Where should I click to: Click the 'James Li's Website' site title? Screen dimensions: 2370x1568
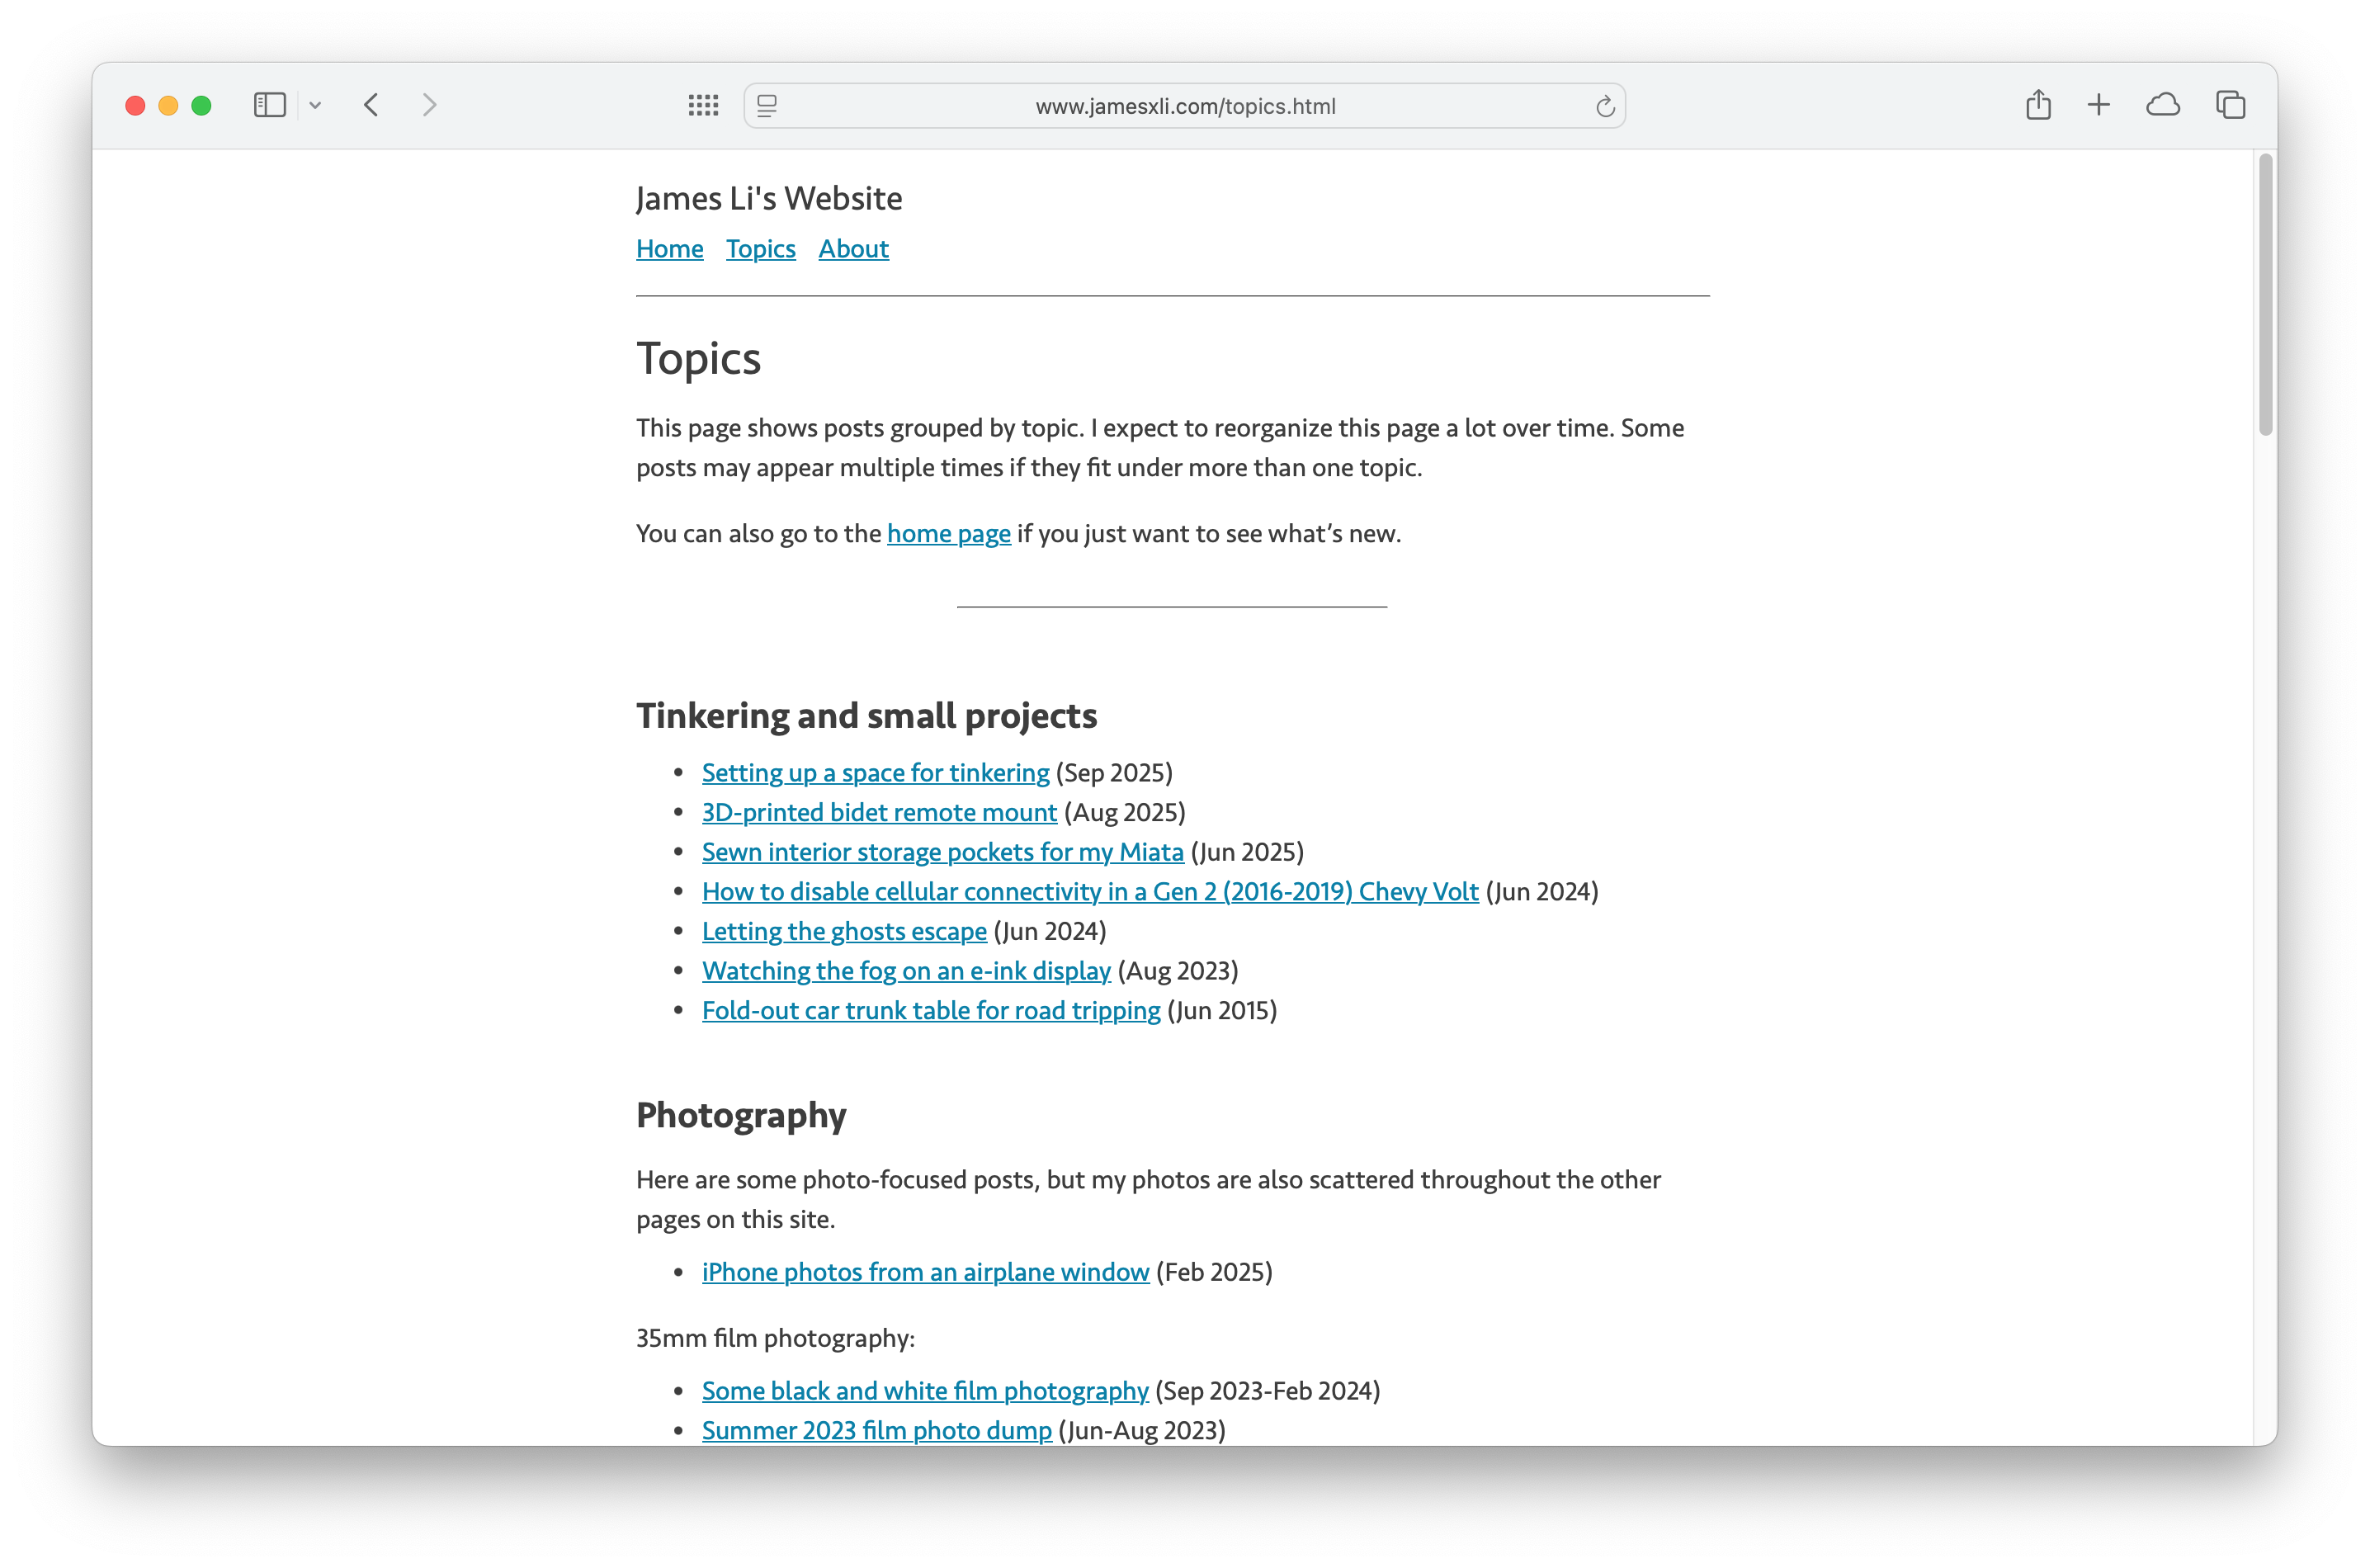[769, 199]
